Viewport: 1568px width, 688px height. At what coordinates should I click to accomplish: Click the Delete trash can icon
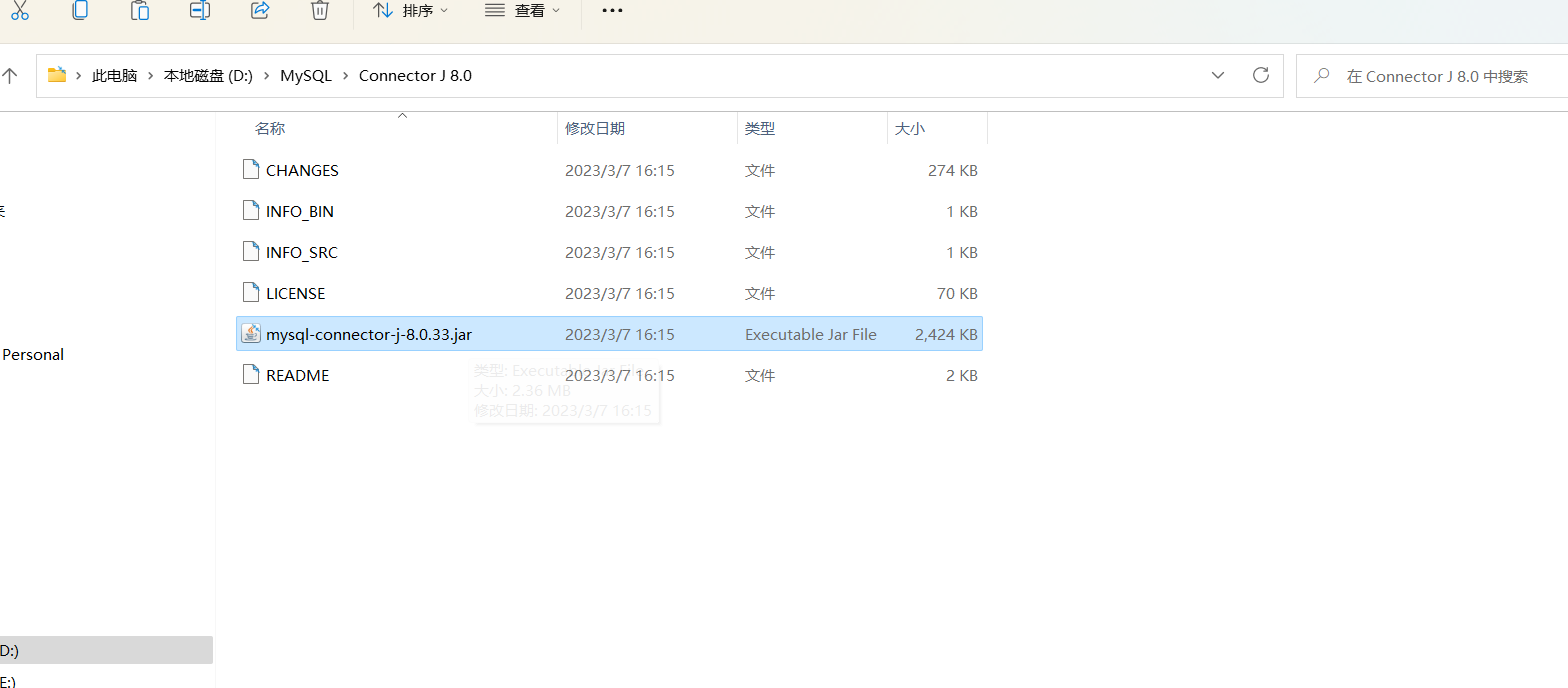point(319,10)
